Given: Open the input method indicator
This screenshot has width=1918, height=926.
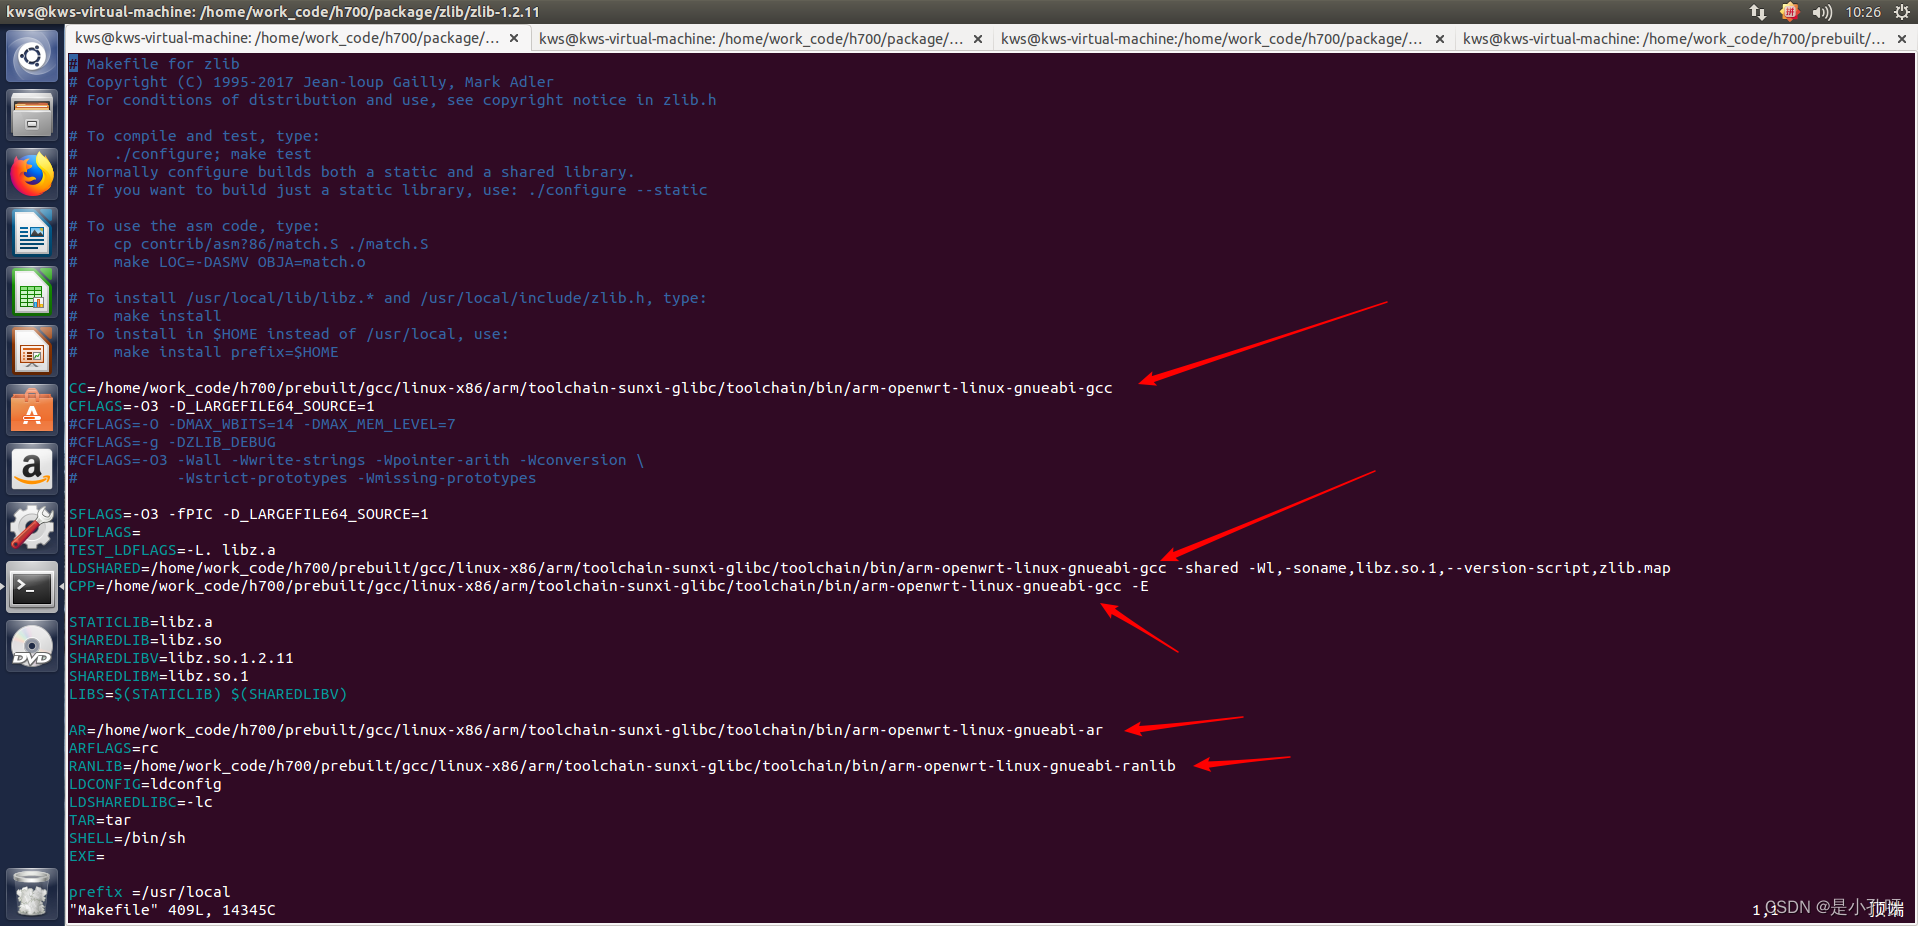Looking at the screenshot, I should 1789,12.
